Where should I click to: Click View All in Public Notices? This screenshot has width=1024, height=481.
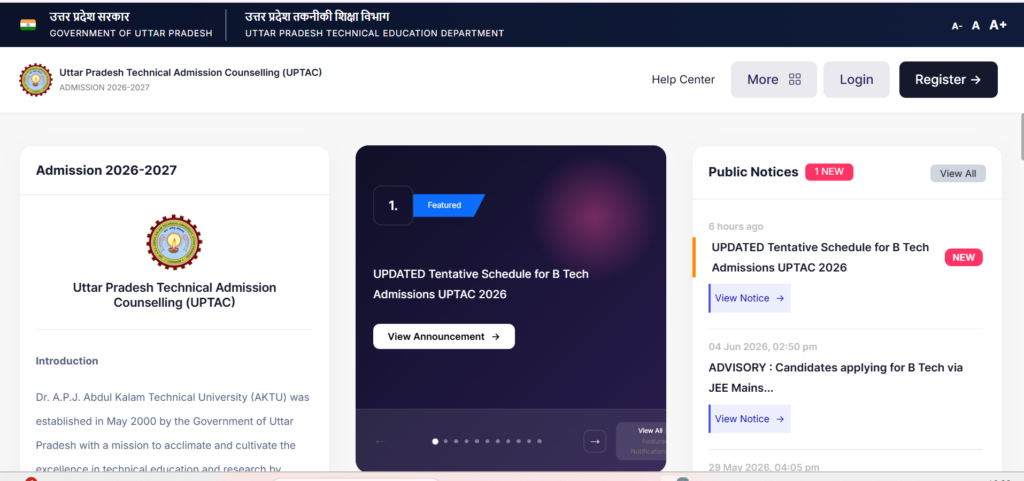coord(958,174)
